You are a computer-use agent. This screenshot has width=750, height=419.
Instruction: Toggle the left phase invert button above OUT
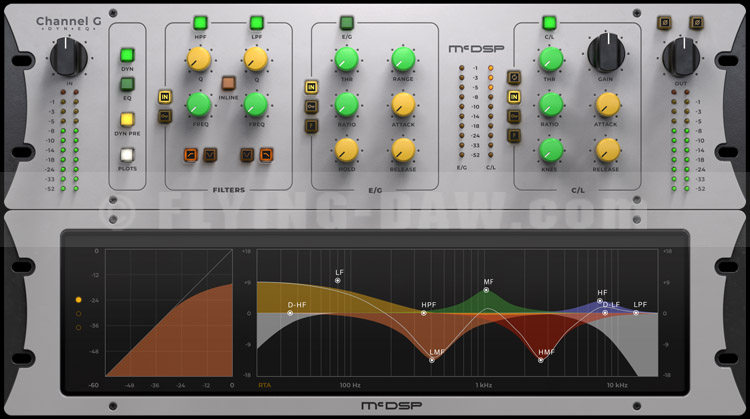coord(664,22)
